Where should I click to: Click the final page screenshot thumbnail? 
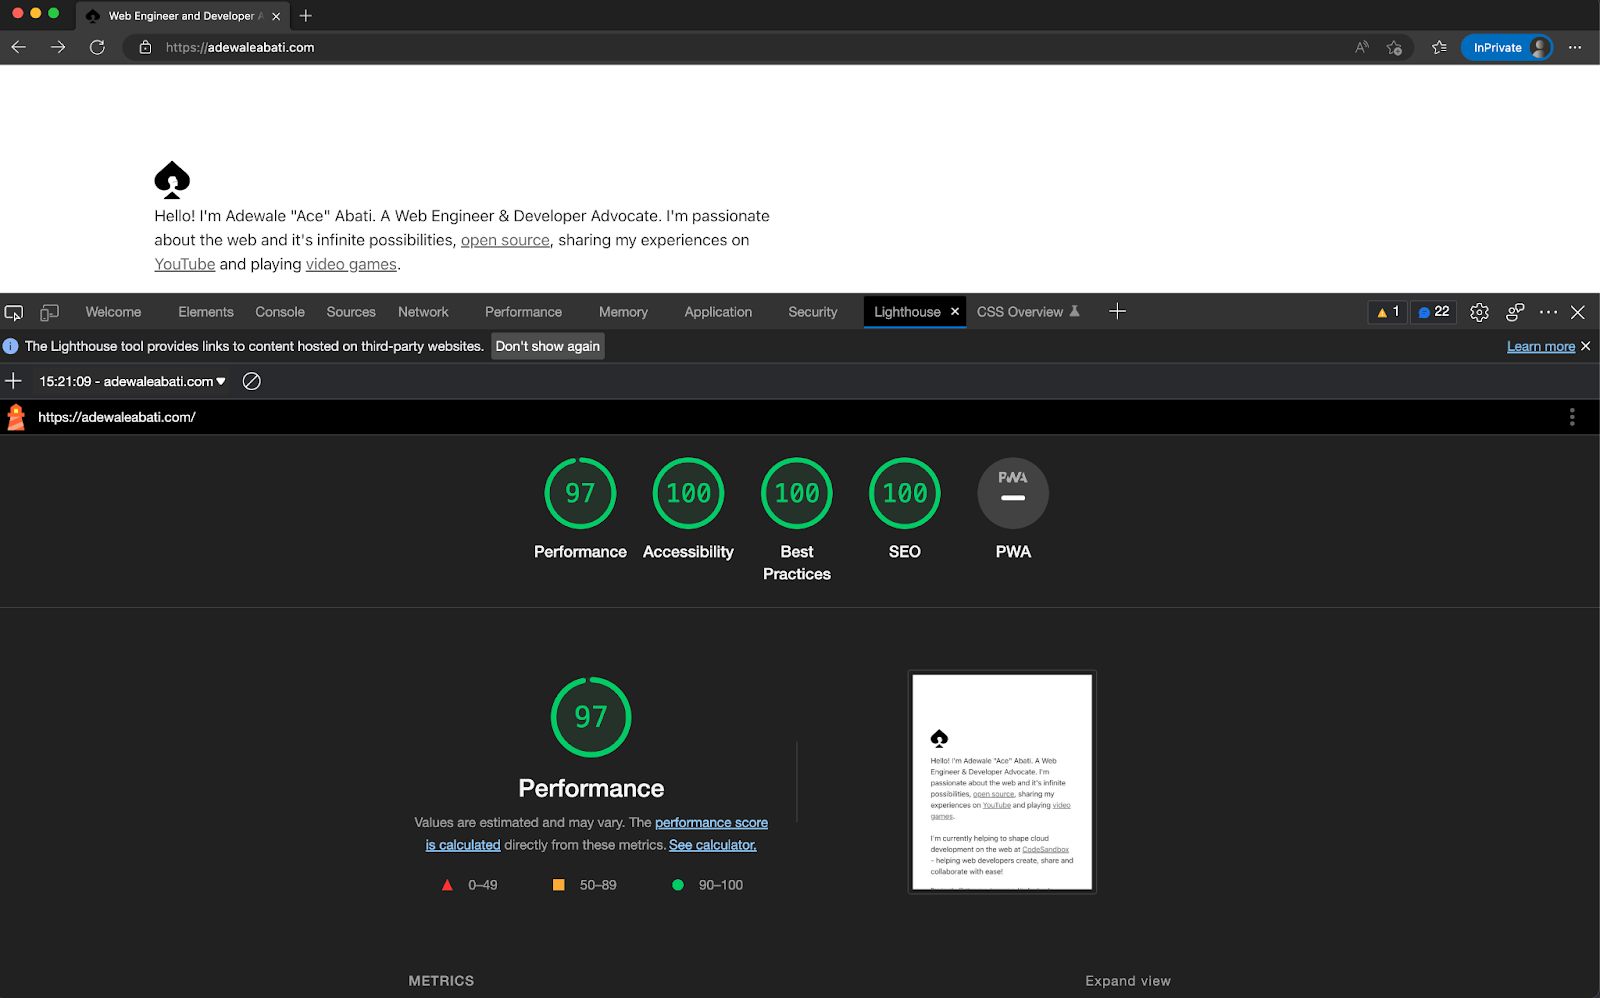(x=1002, y=782)
